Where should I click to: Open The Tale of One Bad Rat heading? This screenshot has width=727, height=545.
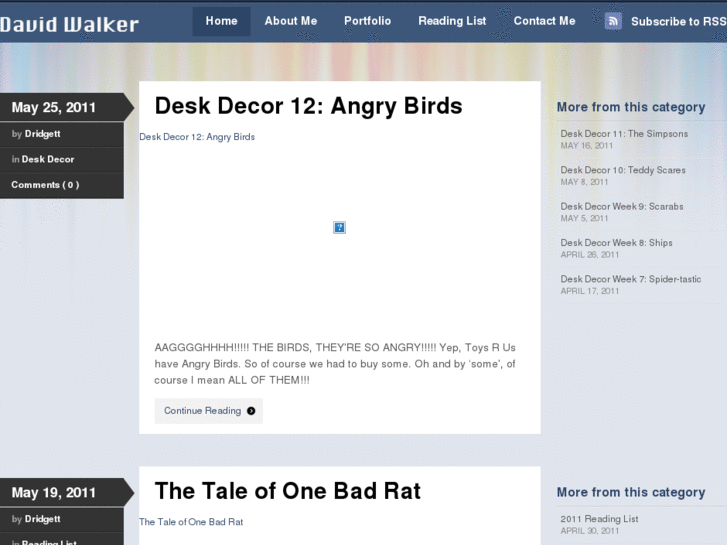287,491
